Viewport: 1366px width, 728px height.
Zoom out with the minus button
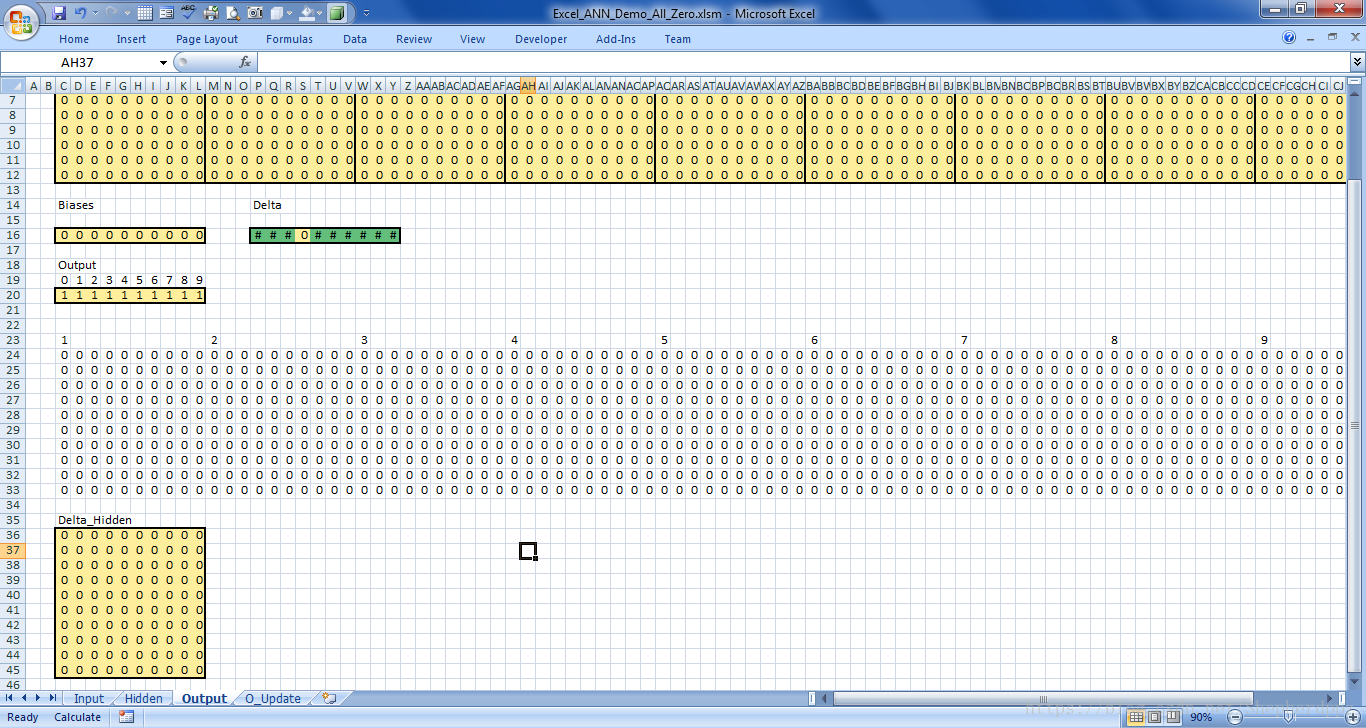tap(1235, 717)
